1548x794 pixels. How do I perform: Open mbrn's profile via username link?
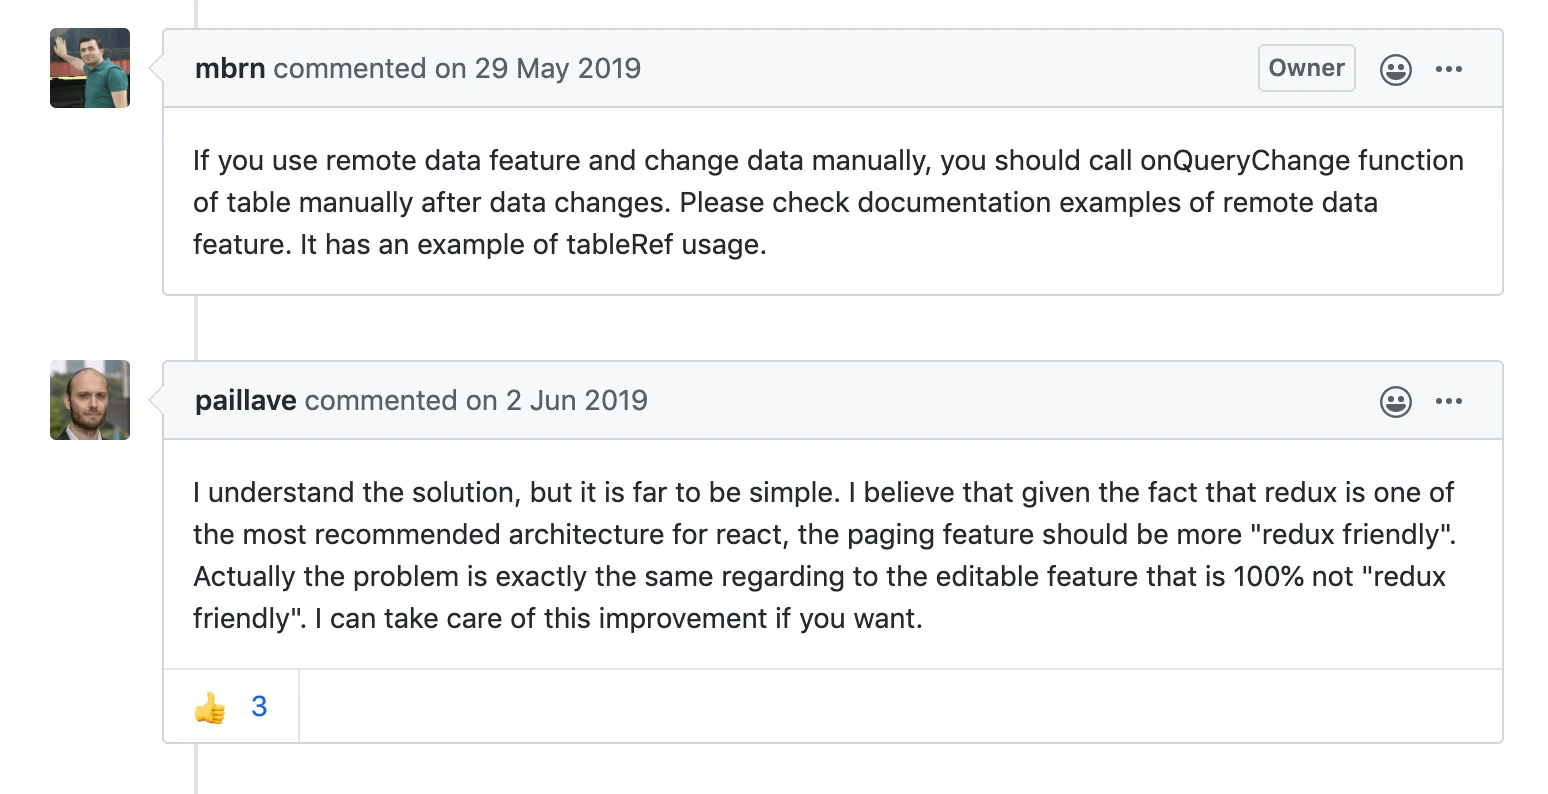click(x=230, y=68)
